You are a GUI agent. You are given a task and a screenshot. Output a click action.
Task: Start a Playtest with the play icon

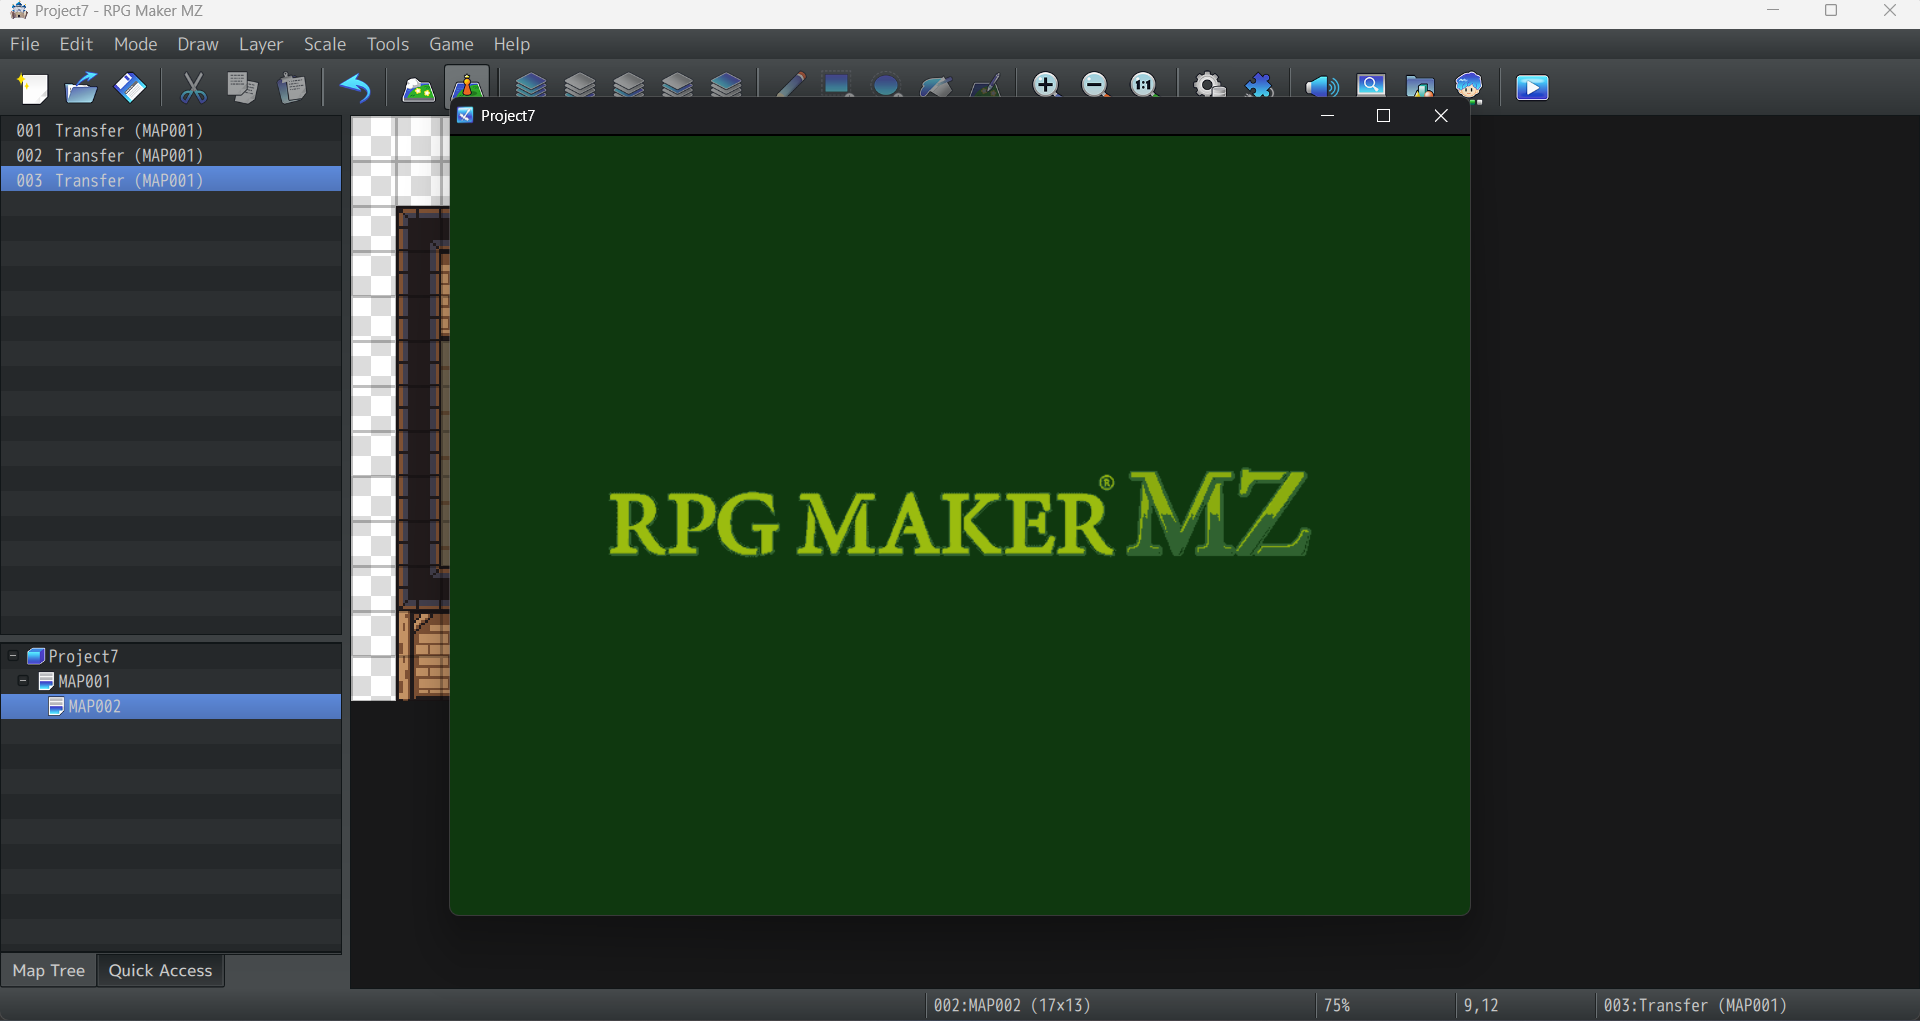click(1532, 88)
